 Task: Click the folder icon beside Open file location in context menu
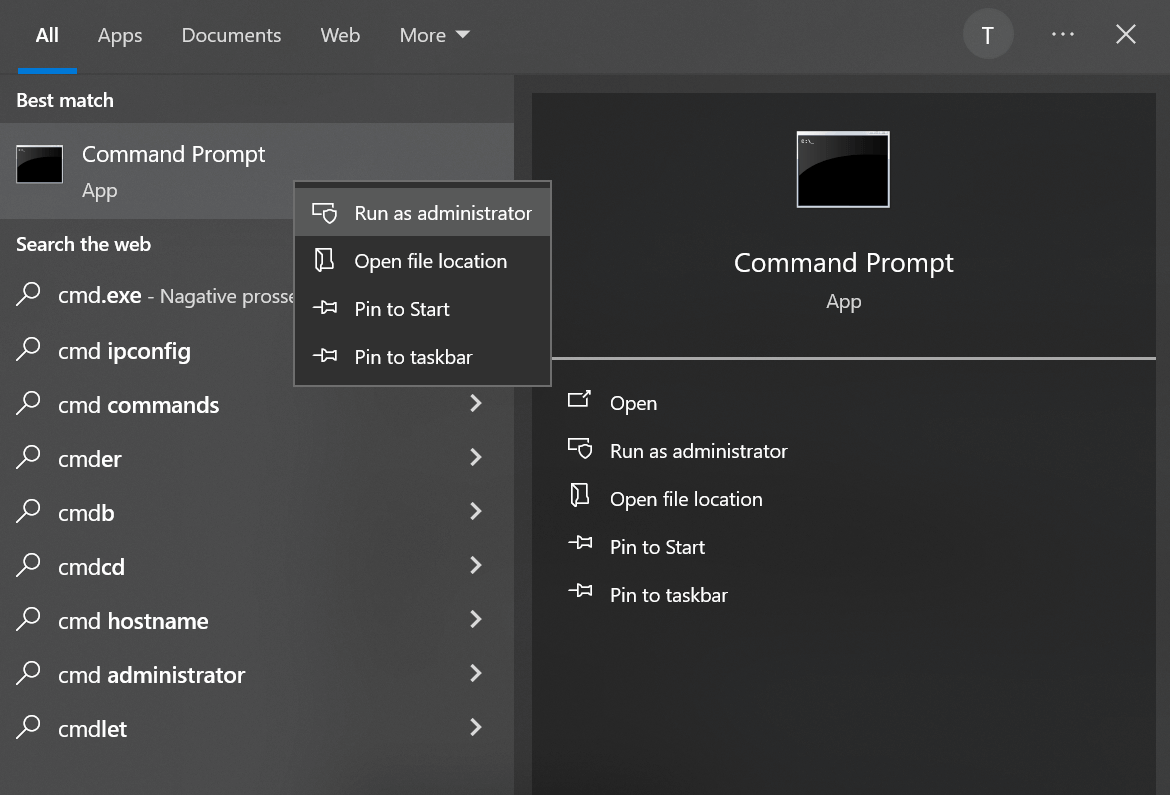pos(324,261)
